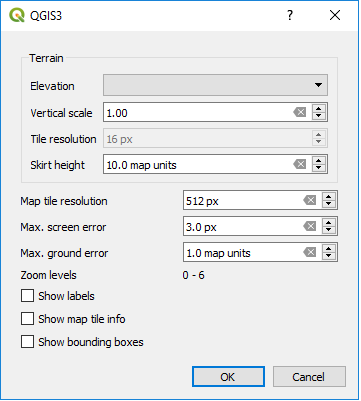Increase Vertical scale with up arrow

click(x=319, y=109)
